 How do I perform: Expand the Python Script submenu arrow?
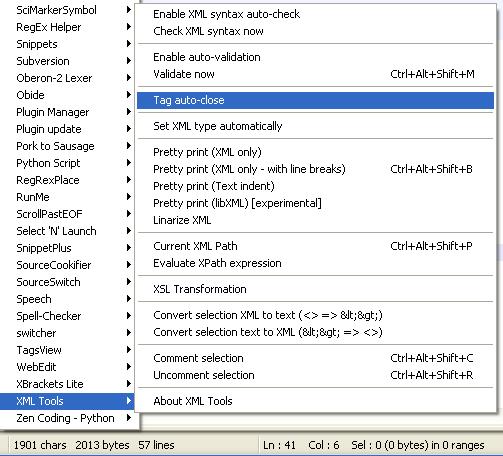(129, 163)
